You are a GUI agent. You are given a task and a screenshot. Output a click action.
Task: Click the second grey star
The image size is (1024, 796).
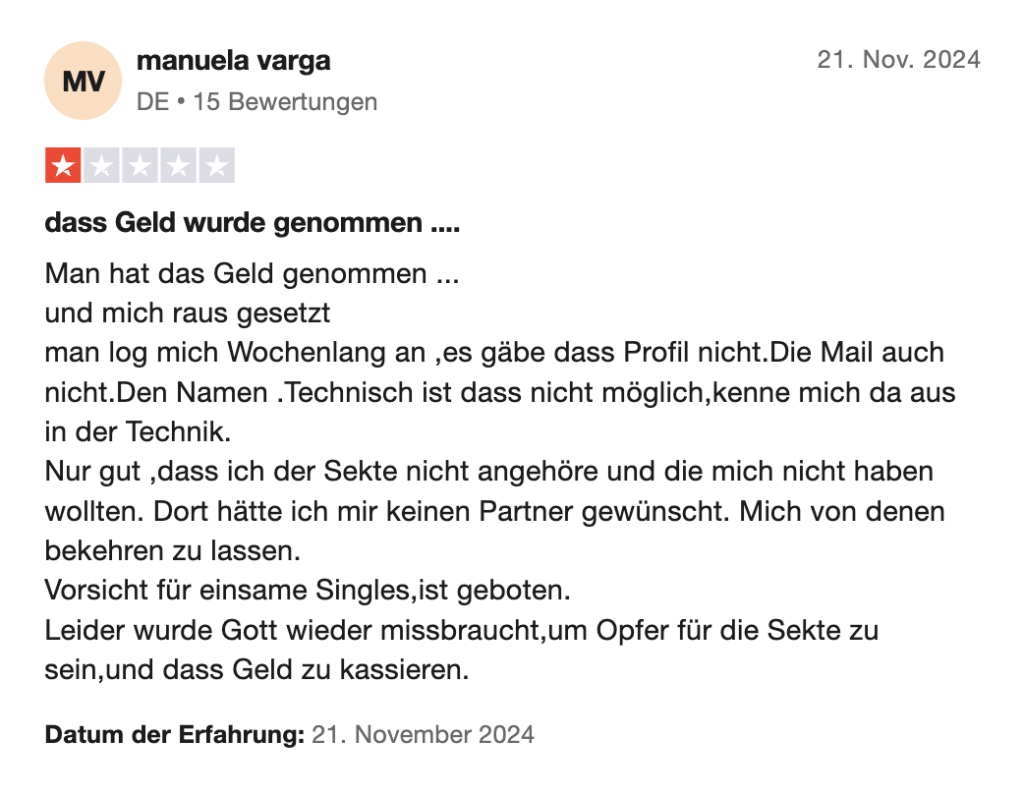click(x=101, y=165)
